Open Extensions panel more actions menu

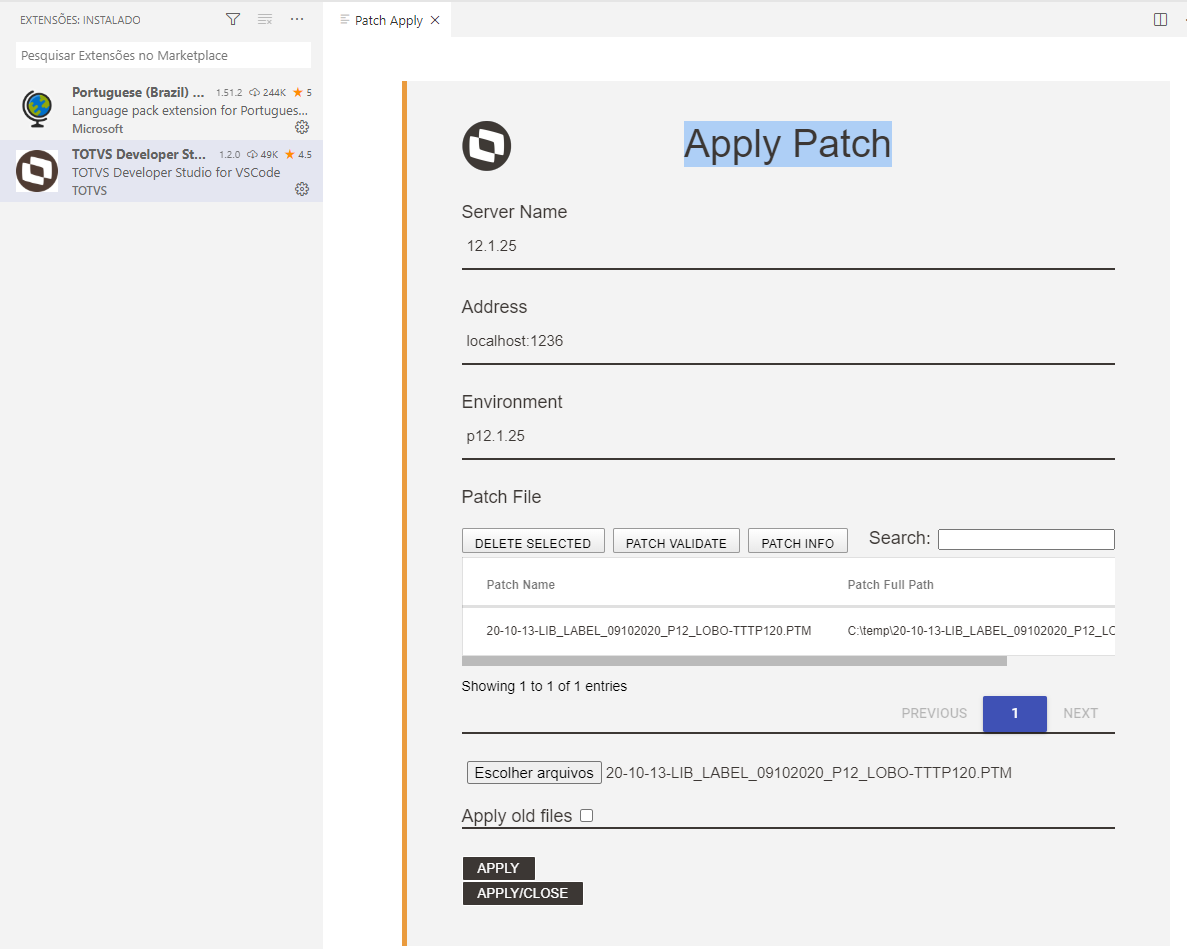point(297,20)
